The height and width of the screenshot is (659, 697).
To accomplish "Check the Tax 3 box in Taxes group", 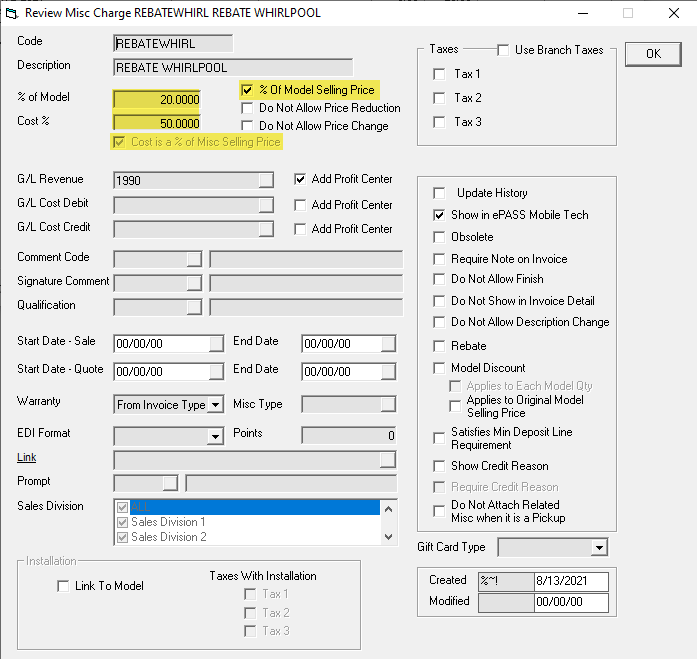I will [x=439, y=122].
